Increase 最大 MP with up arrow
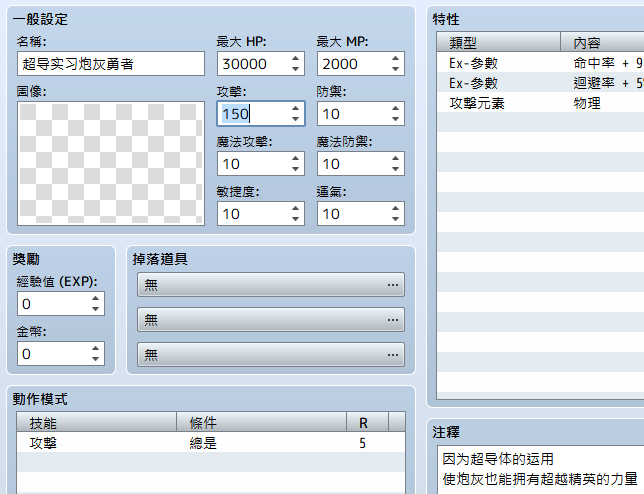Viewport: 644px width, 494px height. [x=395, y=58]
